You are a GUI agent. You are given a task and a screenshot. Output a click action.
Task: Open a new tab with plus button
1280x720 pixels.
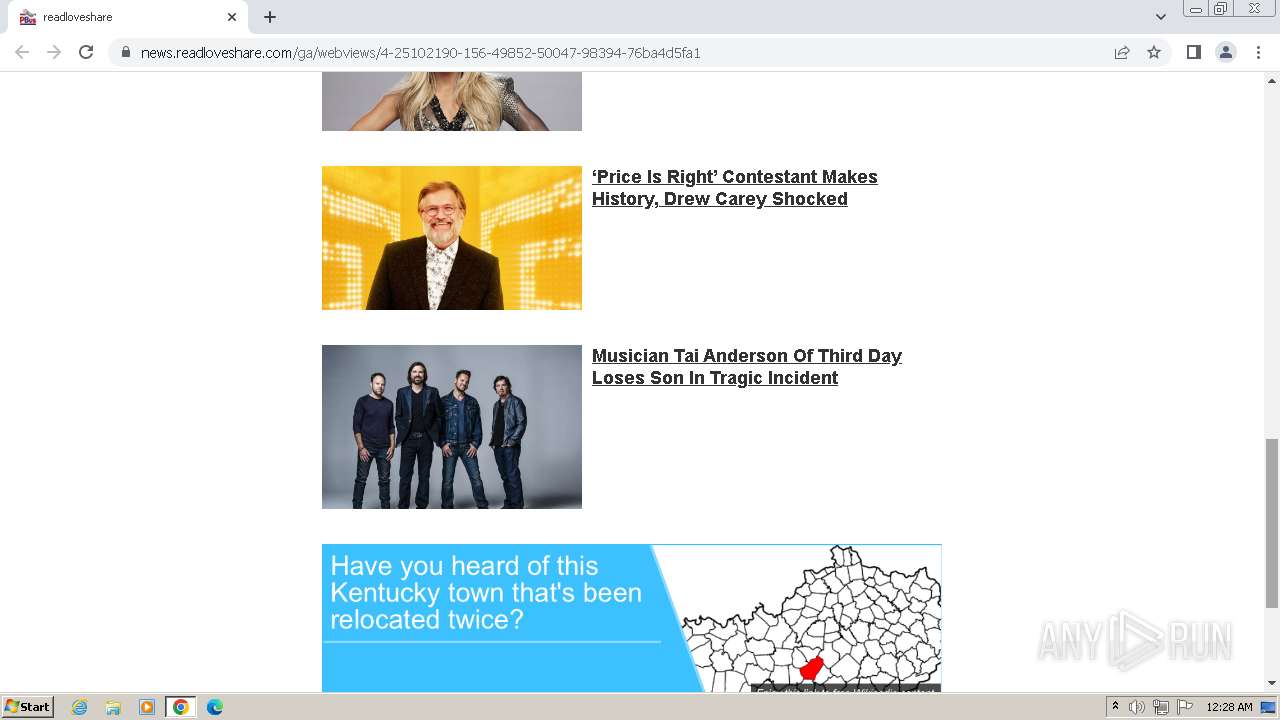(270, 17)
